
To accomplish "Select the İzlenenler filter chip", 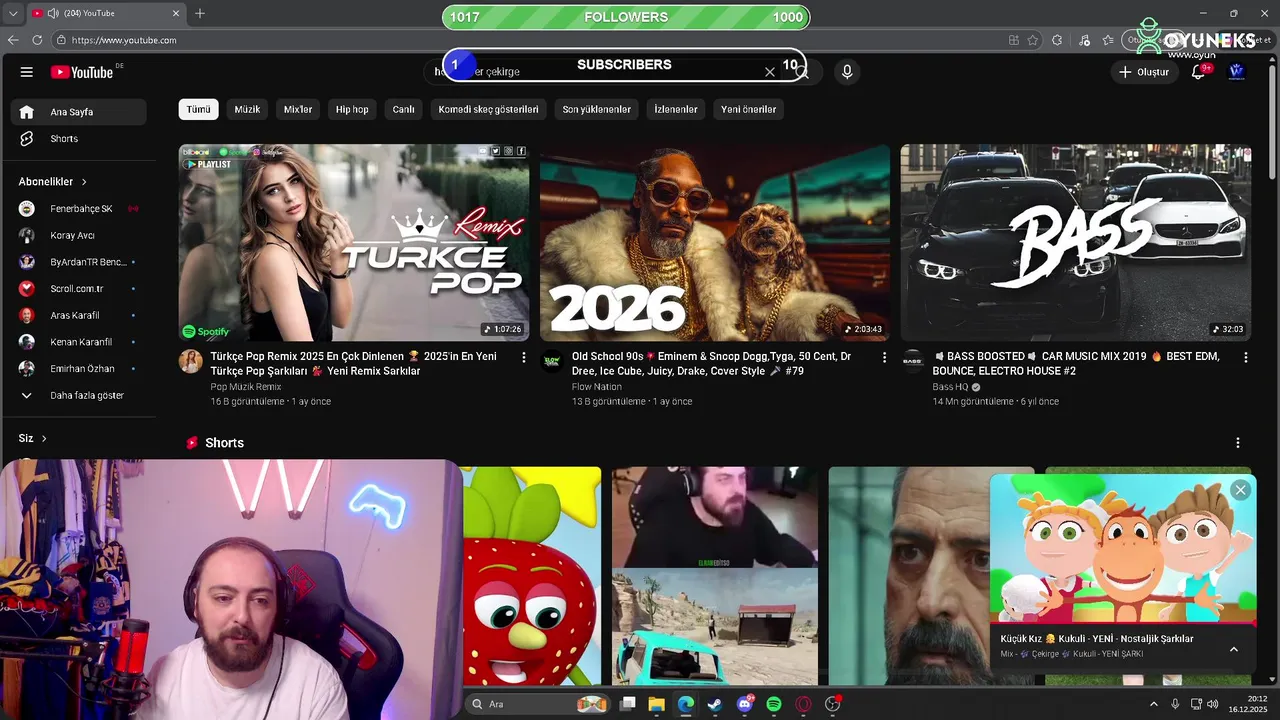I will pos(676,109).
